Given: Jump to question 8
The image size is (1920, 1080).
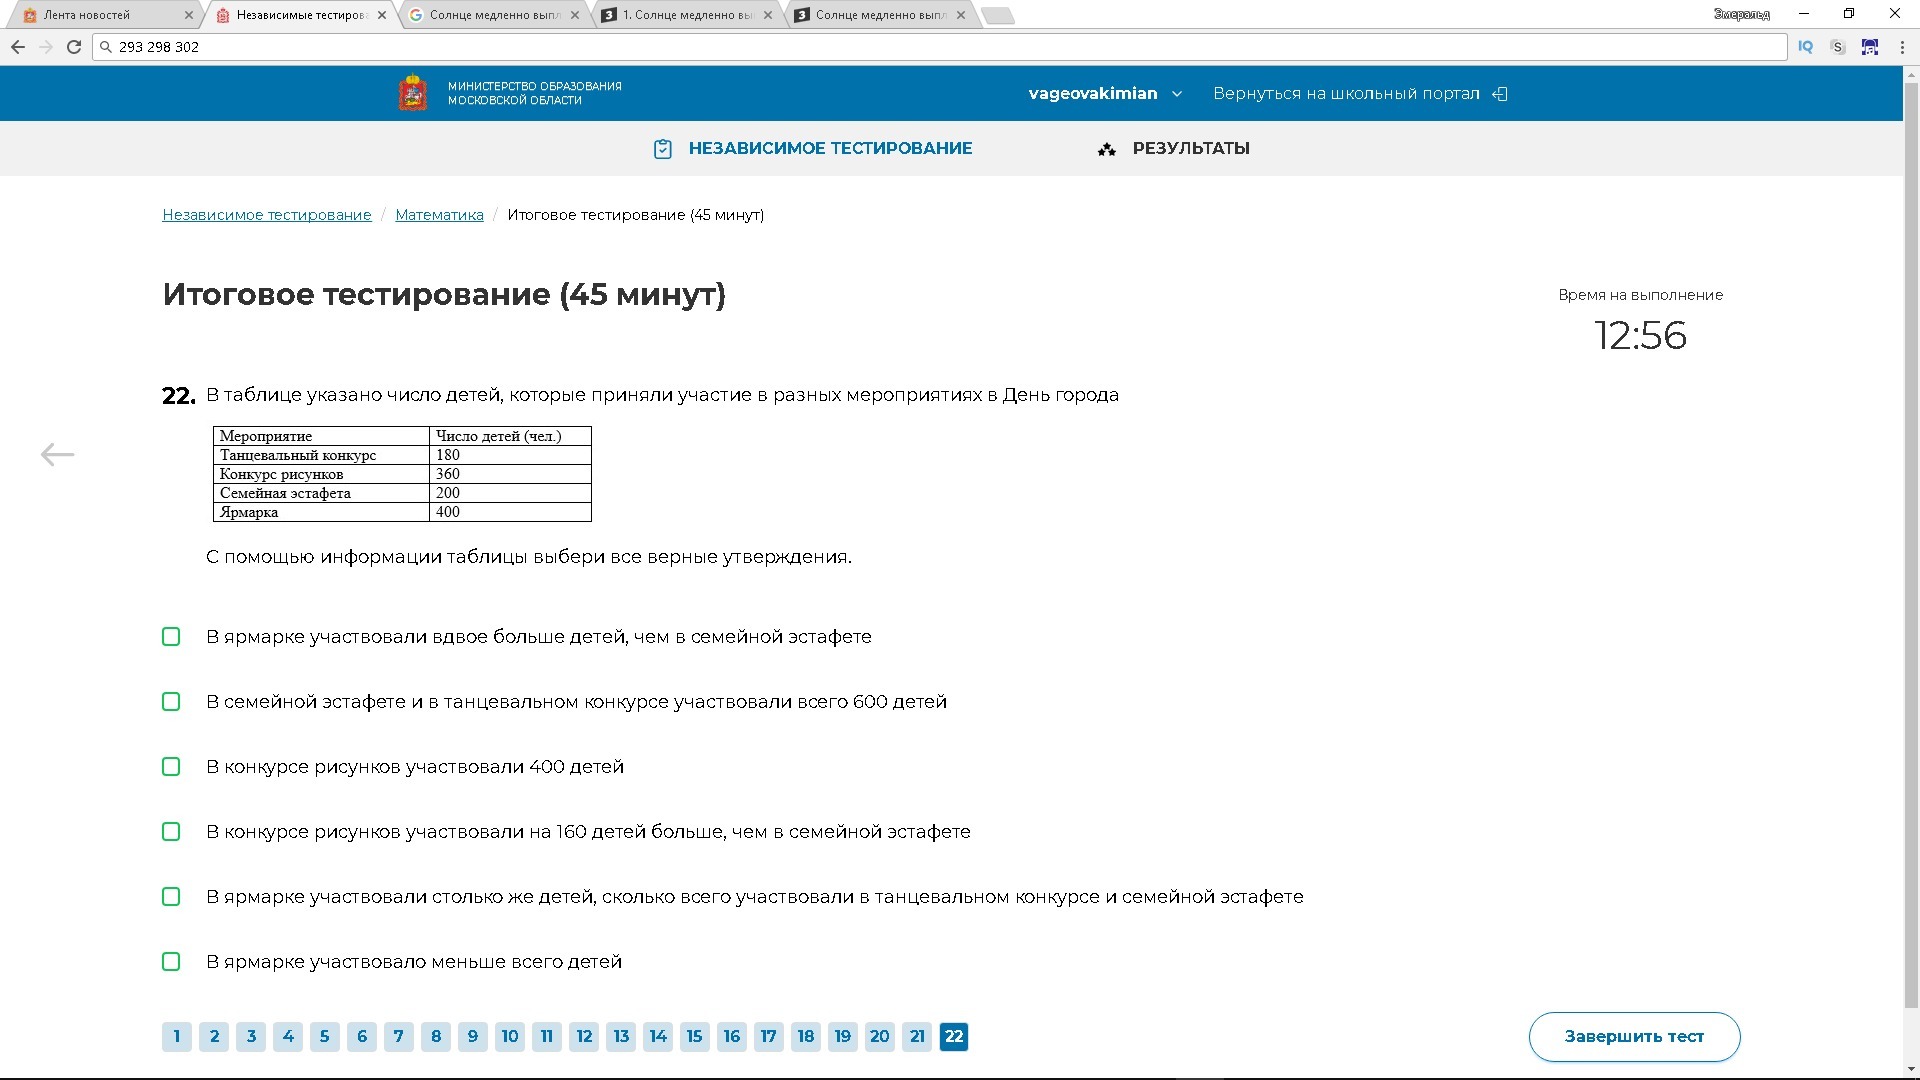Looking at the screenshot, I should tap(436, 1037).
